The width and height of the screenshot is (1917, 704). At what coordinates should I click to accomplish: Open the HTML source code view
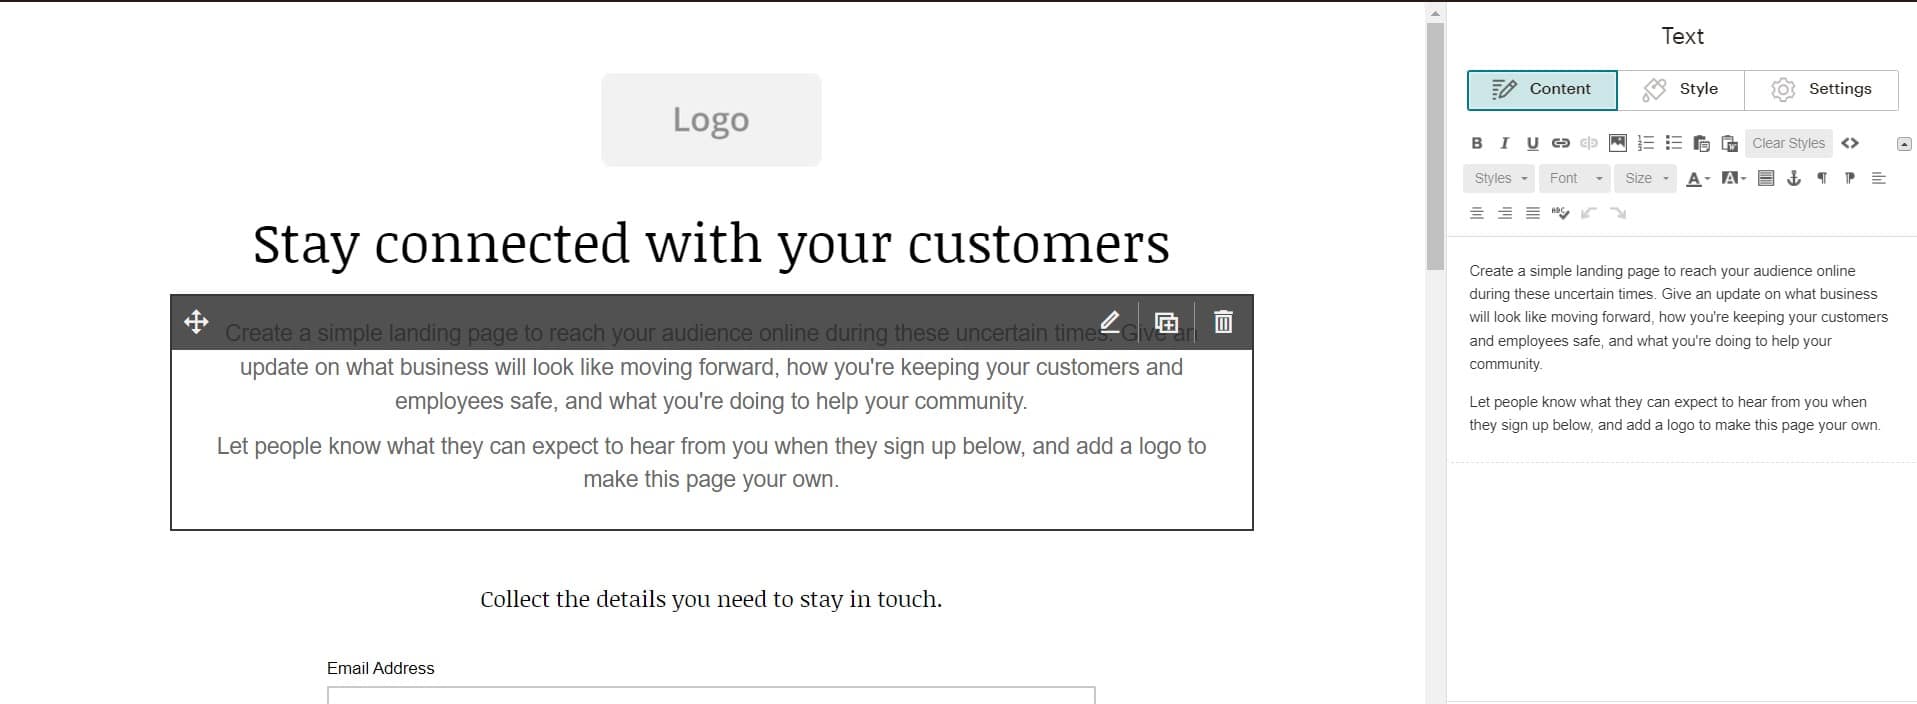point(1850,143)
